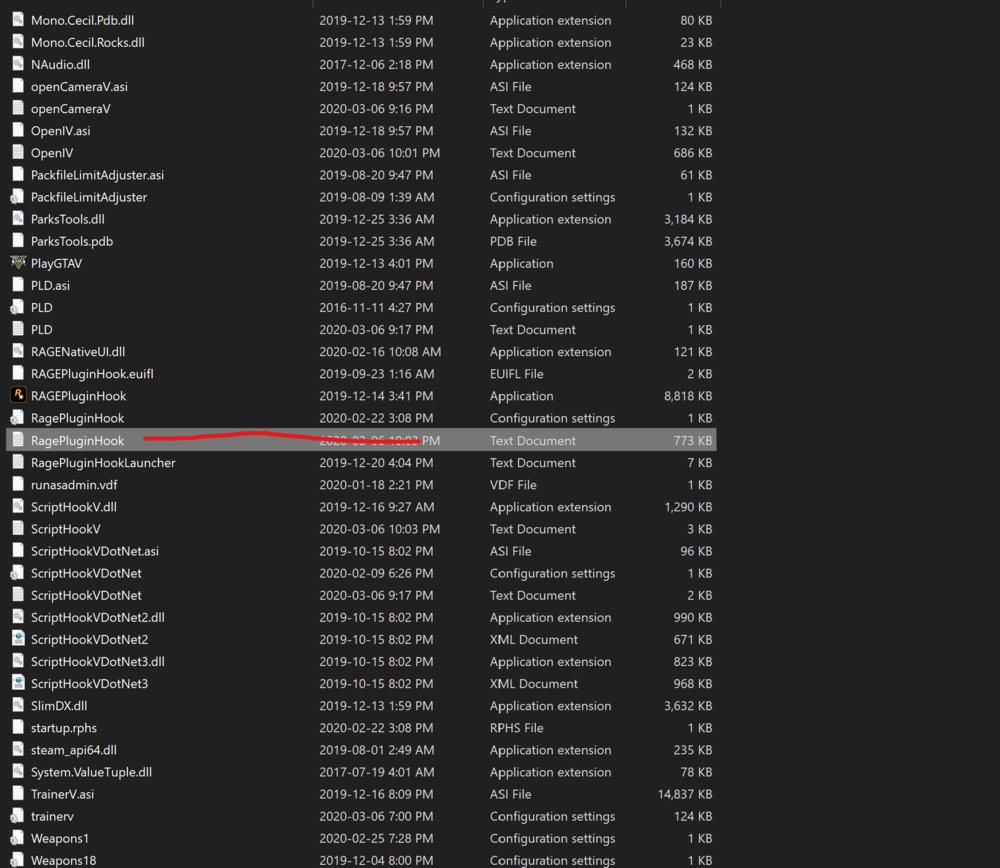
Task: Click the Mono.Cecil.Rocks.dll file icon
Action: (17, 42)
